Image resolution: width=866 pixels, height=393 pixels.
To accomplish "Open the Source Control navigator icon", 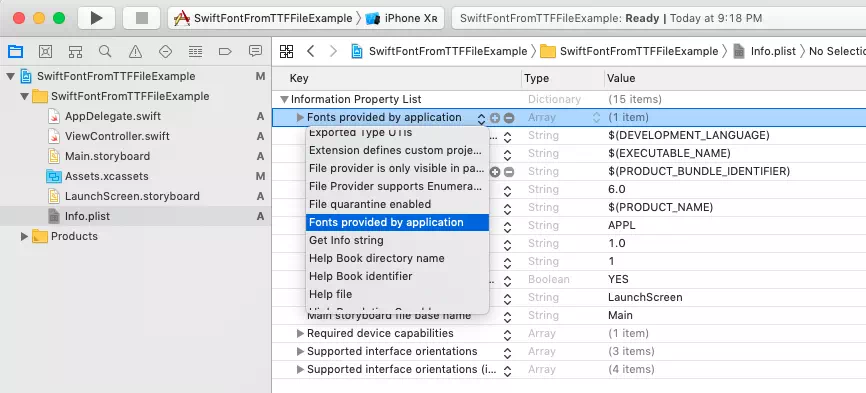I will point(45,51).
